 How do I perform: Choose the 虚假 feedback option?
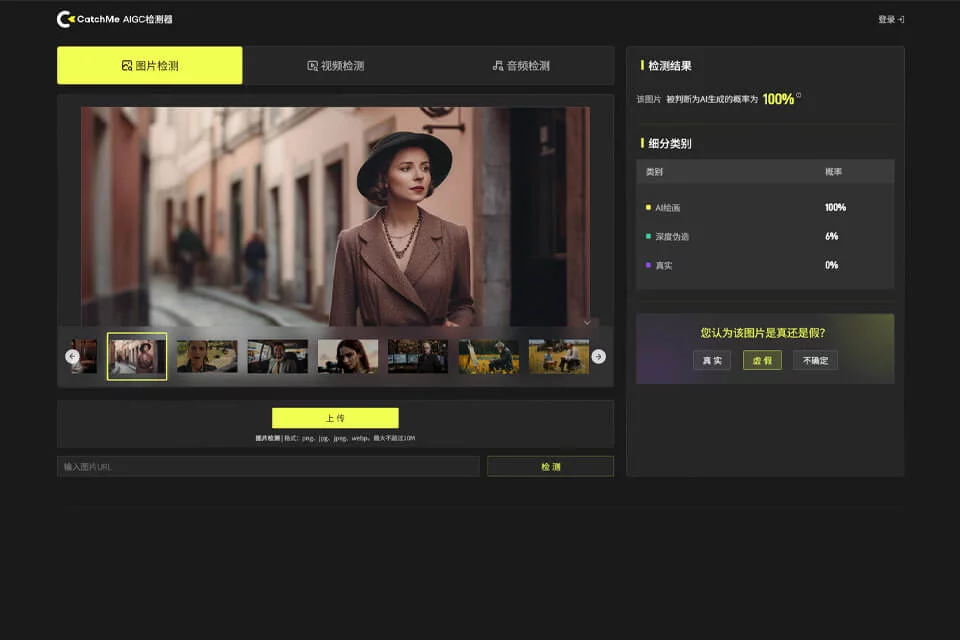coord(762,361)
